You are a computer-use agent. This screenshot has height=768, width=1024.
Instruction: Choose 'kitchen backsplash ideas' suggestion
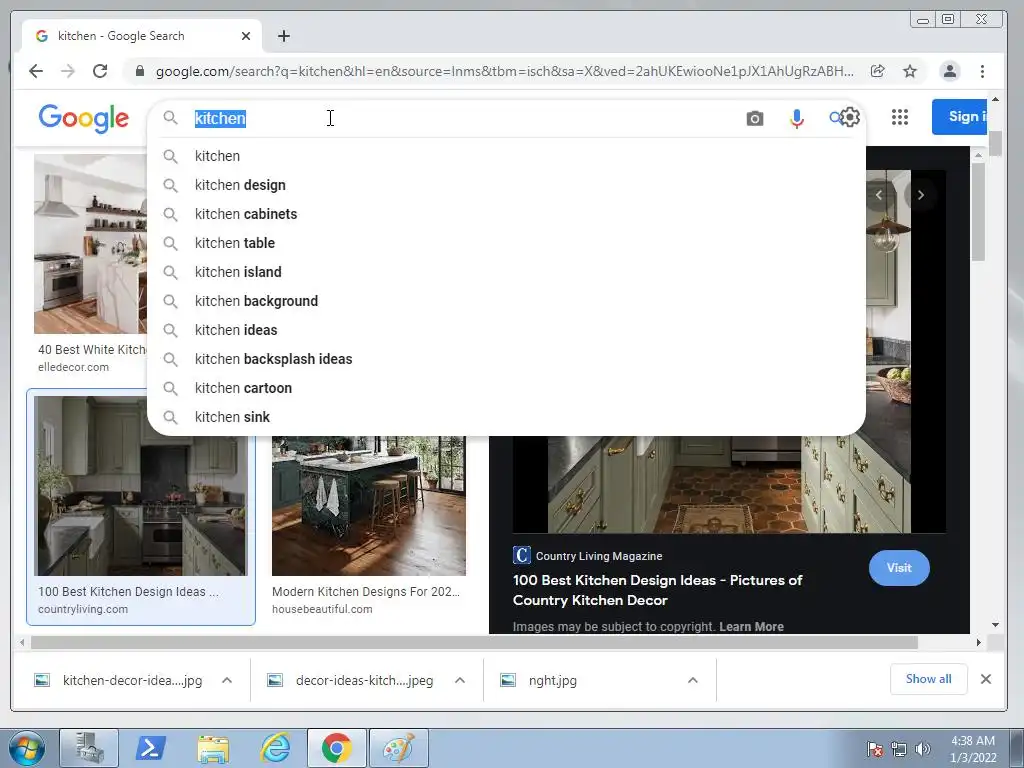click(x=506, y=359)
